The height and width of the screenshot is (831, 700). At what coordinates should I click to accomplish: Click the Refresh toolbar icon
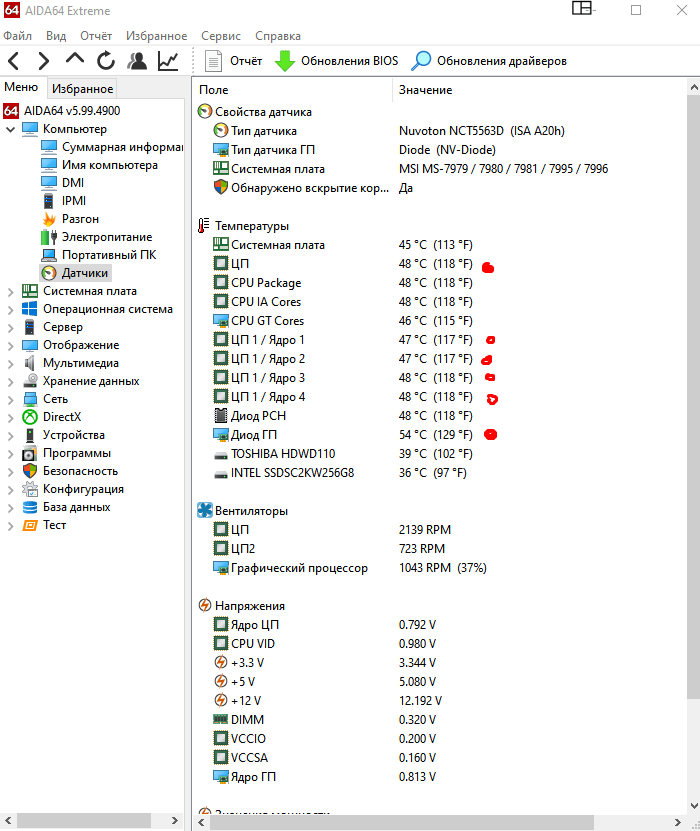(x=106, y=61)
